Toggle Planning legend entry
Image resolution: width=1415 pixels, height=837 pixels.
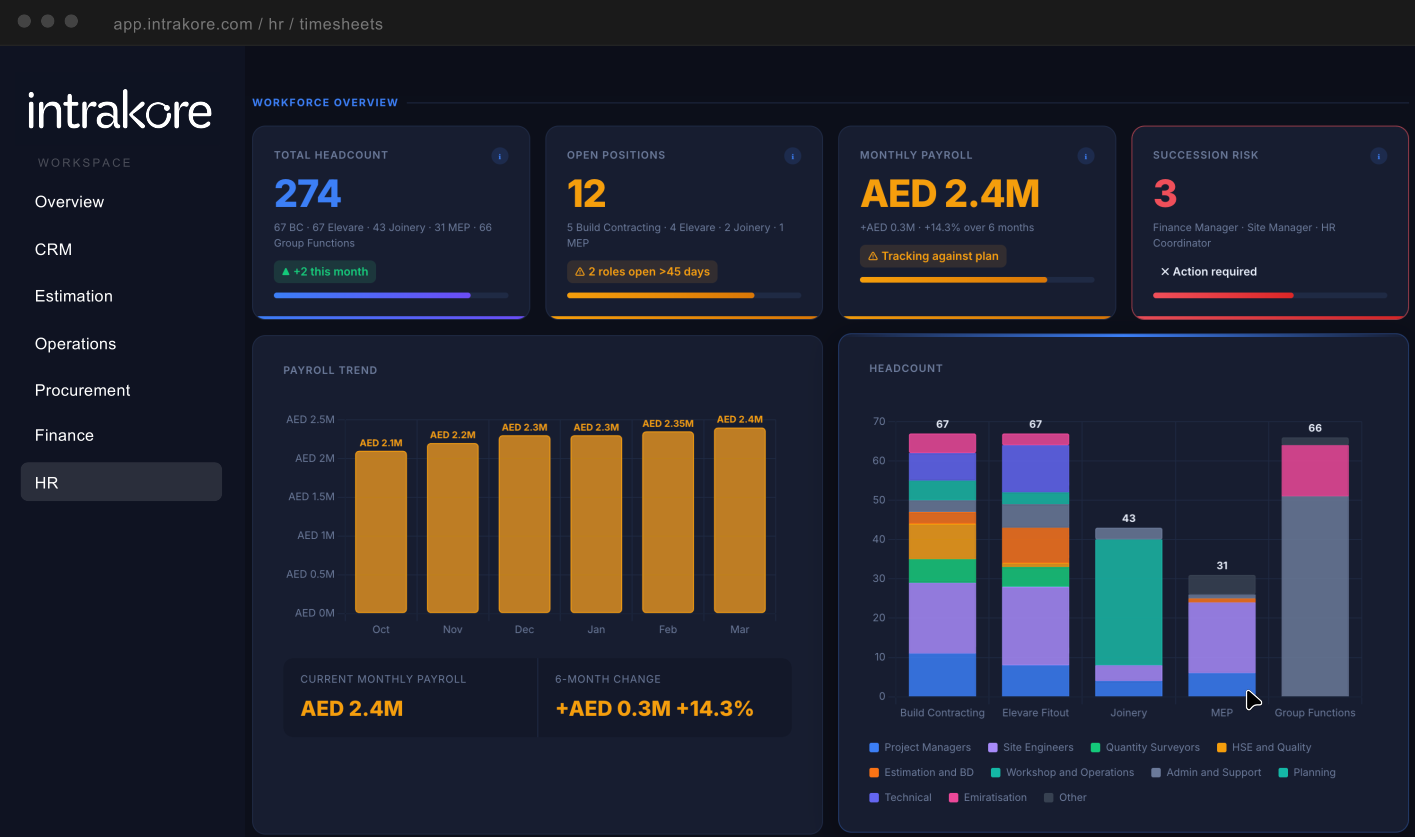click(x=1307, y=773)
